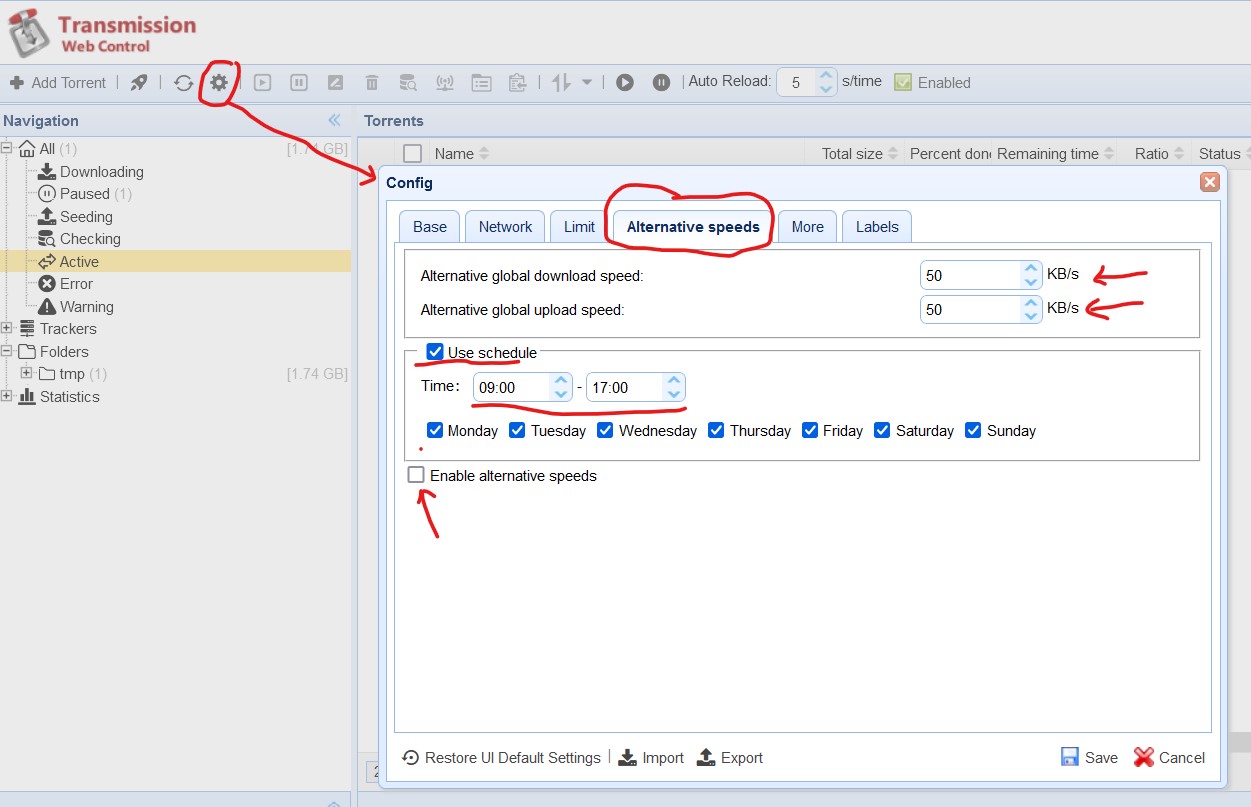Screen dimensions: 1251x807
Task: Uncheck Sunday in schedule days
Action: pos(973,430)
